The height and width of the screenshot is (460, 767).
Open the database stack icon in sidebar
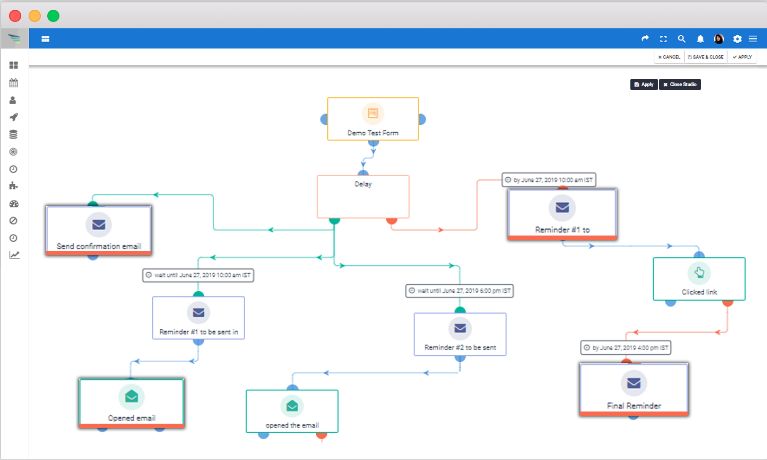tap(14, 134)
